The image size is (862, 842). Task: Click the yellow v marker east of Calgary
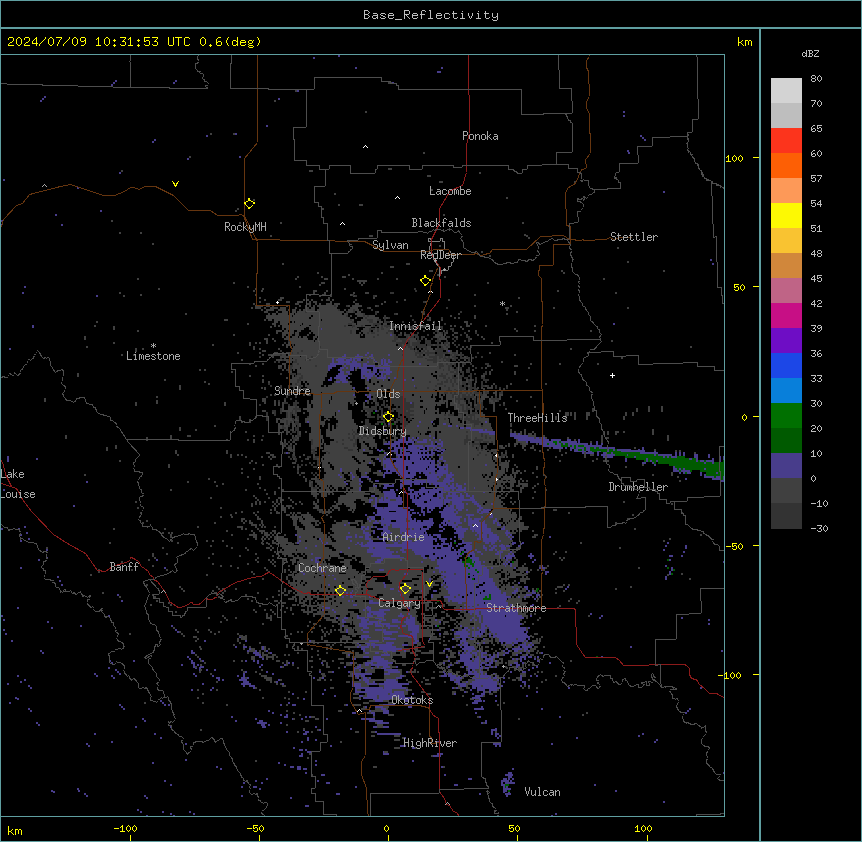(x=429, y=584)
